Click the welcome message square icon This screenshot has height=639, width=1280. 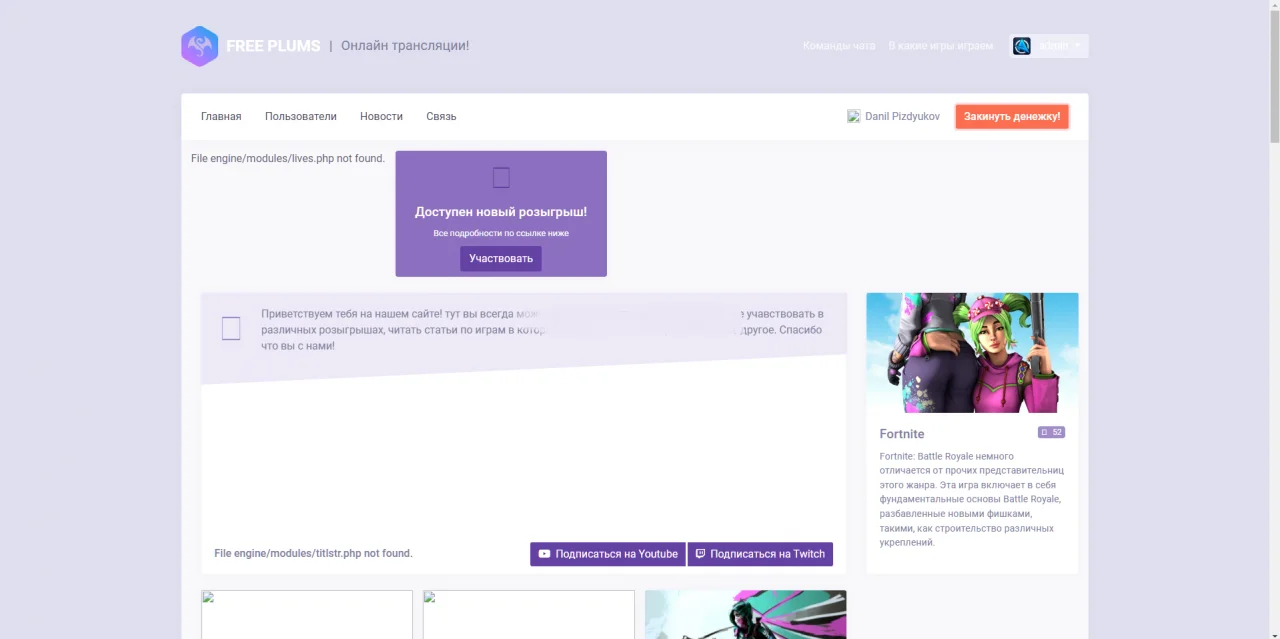231,328
